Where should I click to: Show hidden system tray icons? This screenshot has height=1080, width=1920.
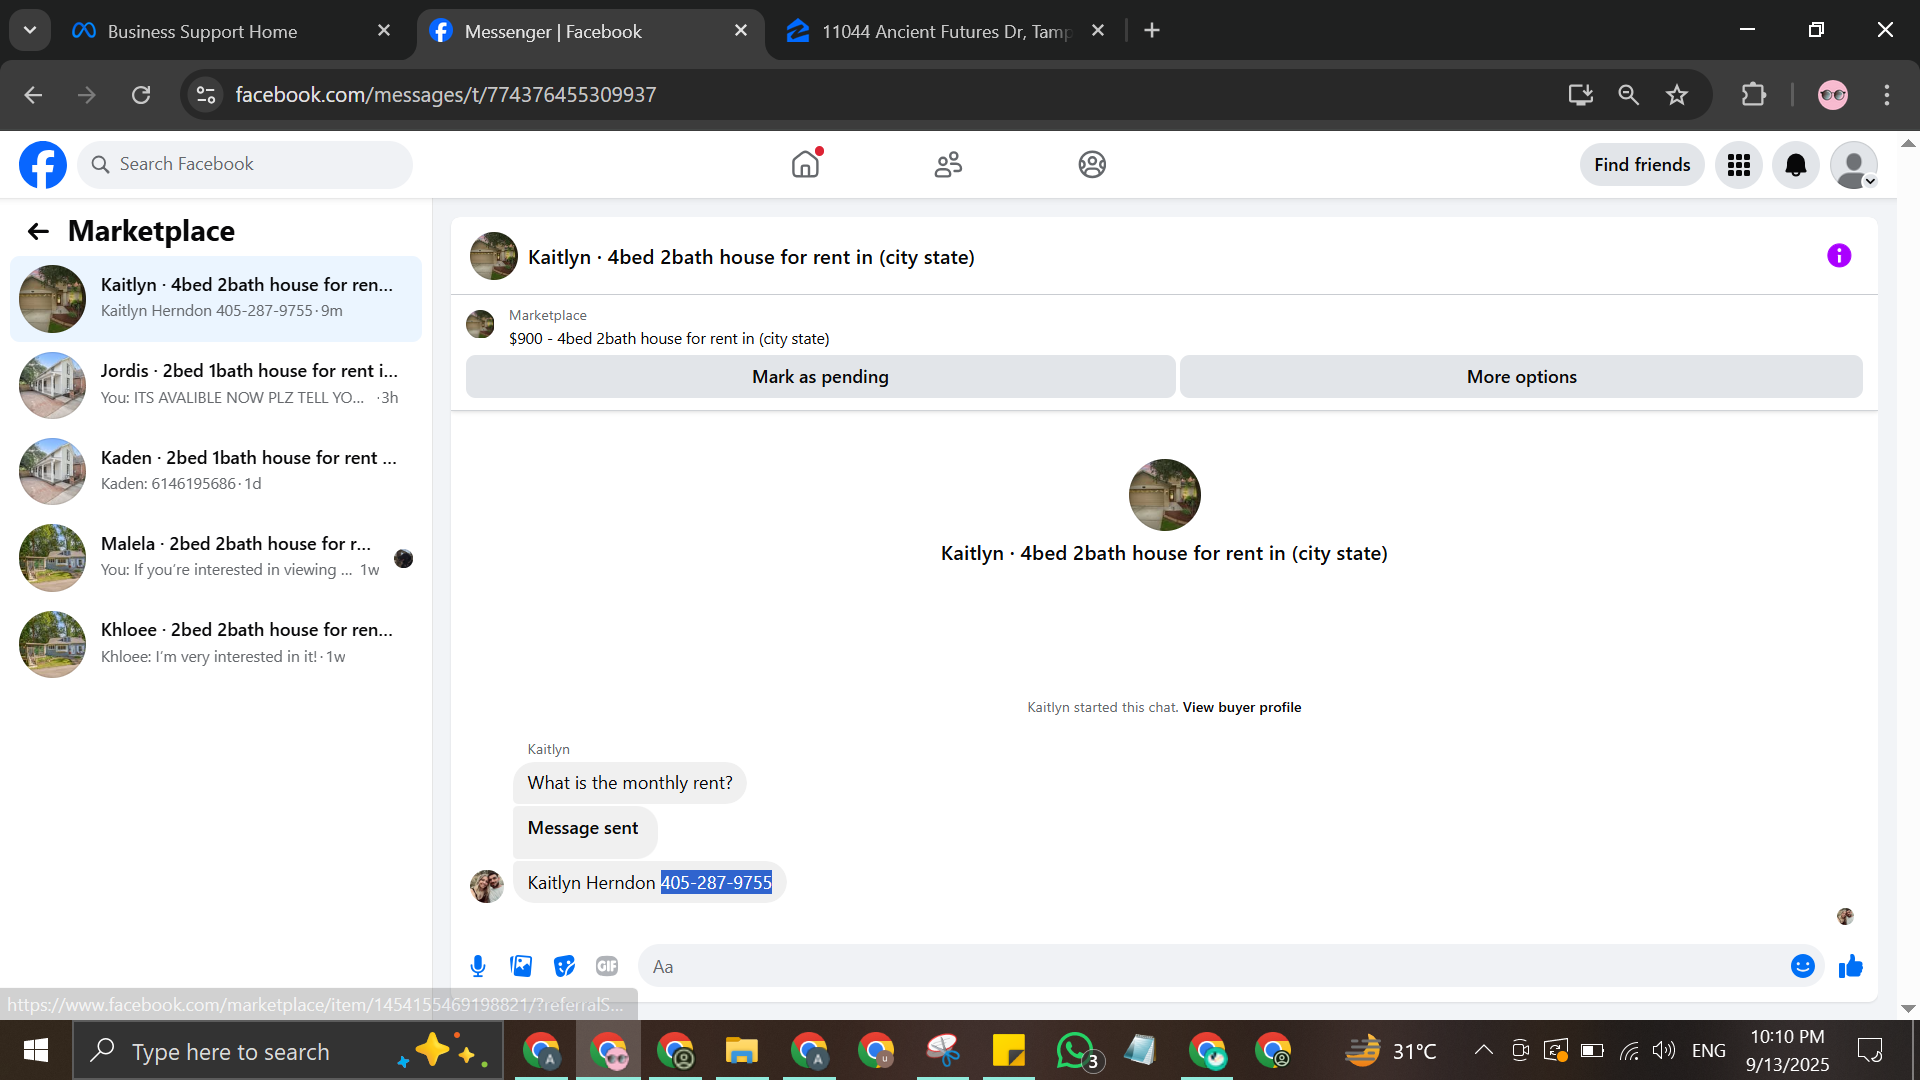pyautogui.click(x=1484, y=1051)
